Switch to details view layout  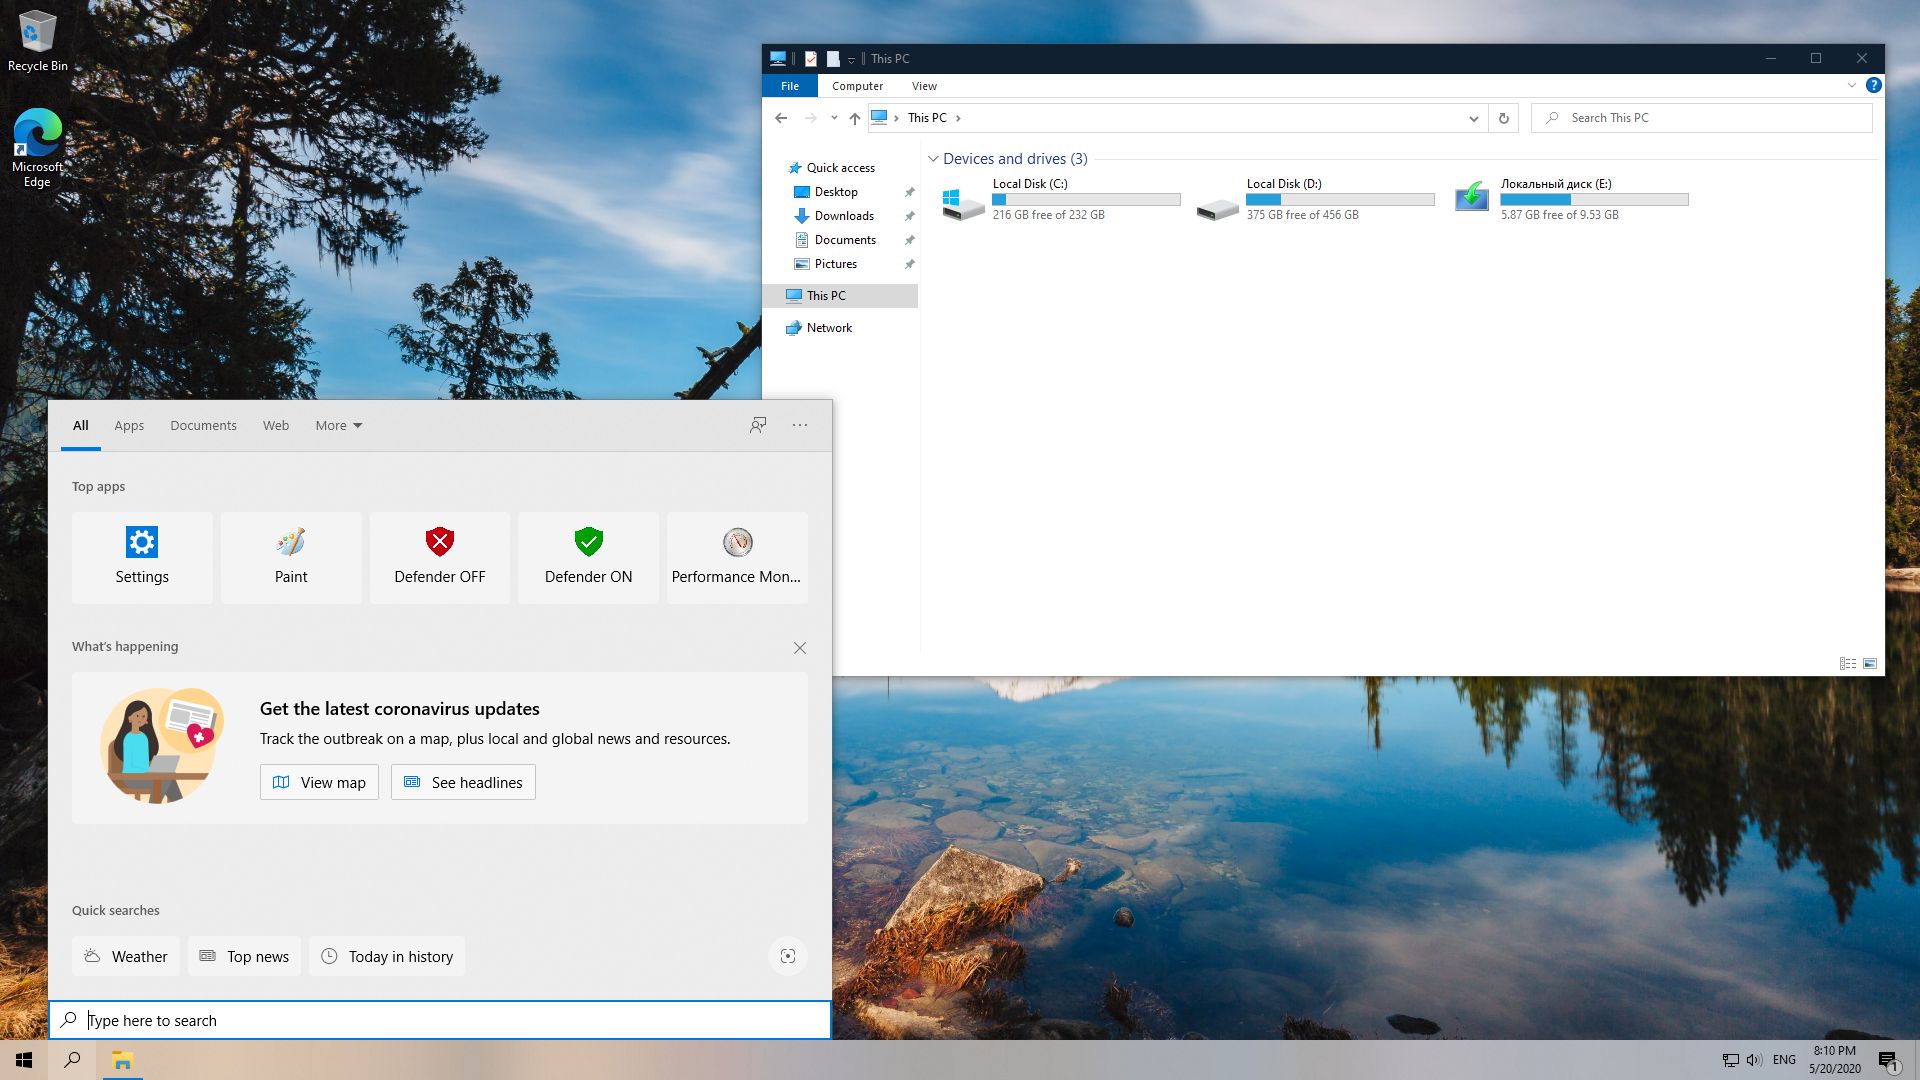(x=1847, y=663)
